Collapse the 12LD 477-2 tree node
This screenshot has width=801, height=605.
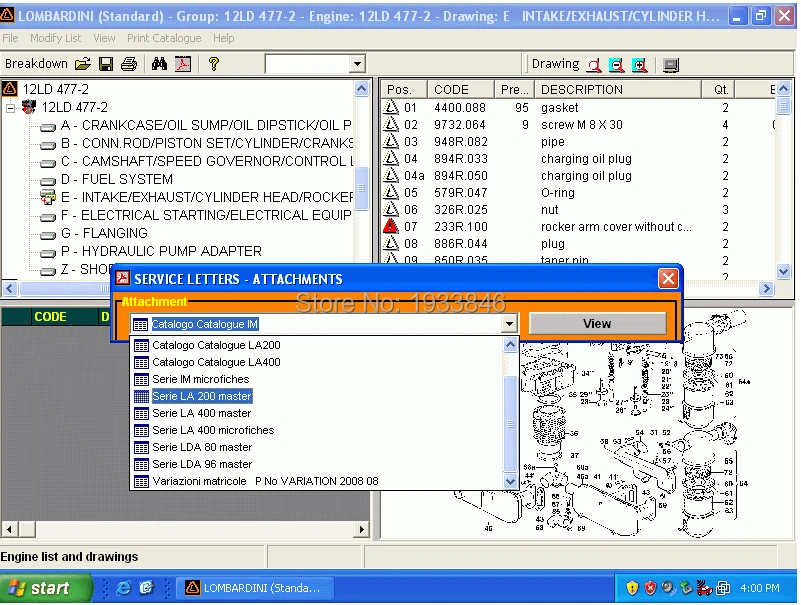click(10, 108)
